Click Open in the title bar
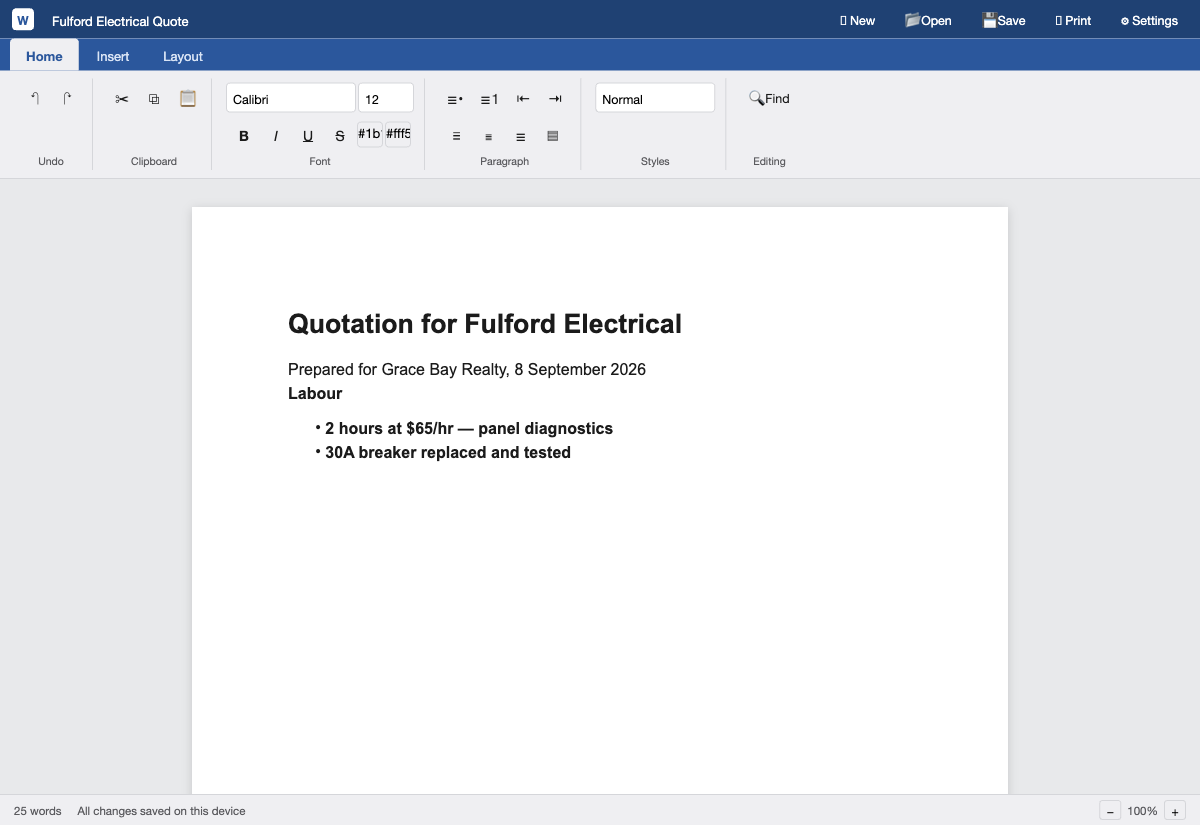1200x825 pixels. (928, 20)
